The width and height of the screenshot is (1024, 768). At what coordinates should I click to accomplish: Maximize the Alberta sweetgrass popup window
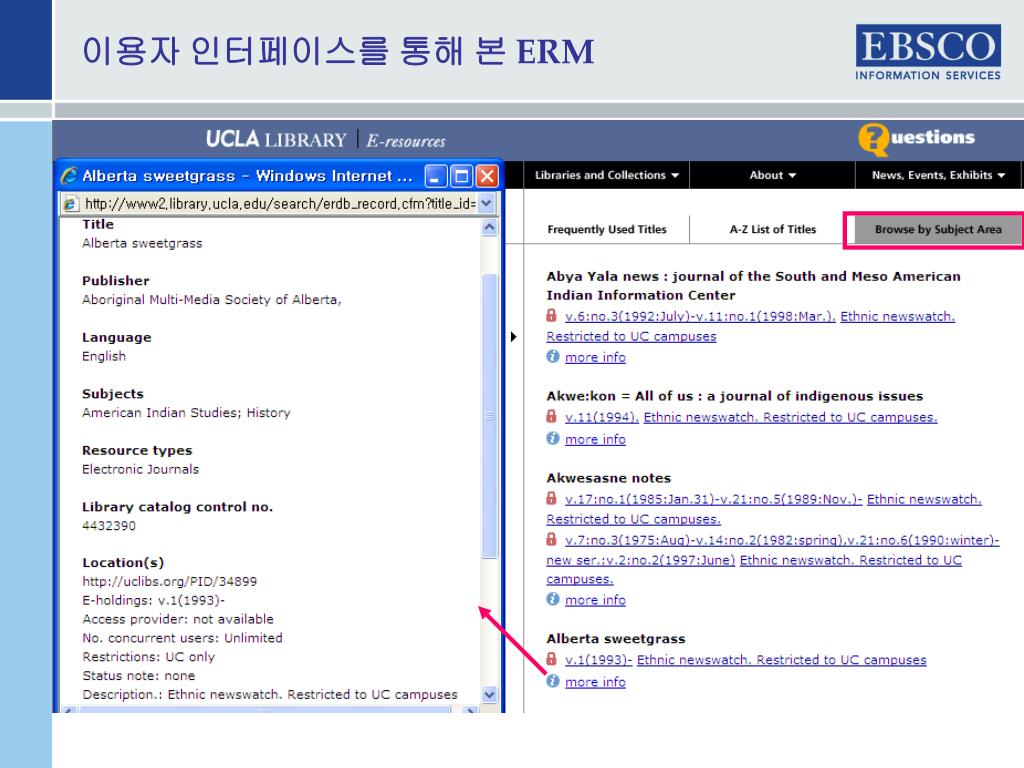(462, 176)
